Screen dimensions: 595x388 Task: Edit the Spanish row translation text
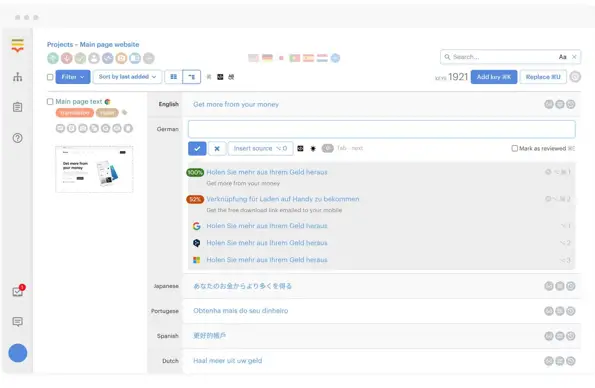tap(209, 336)
